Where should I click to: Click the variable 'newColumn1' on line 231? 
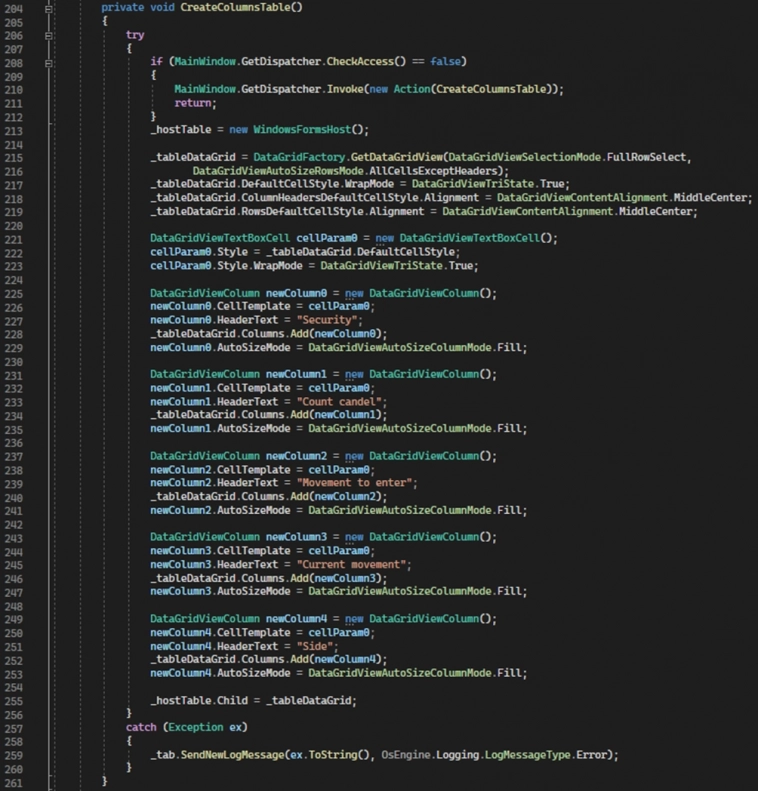pyautogui.click(x=296, y=374)
